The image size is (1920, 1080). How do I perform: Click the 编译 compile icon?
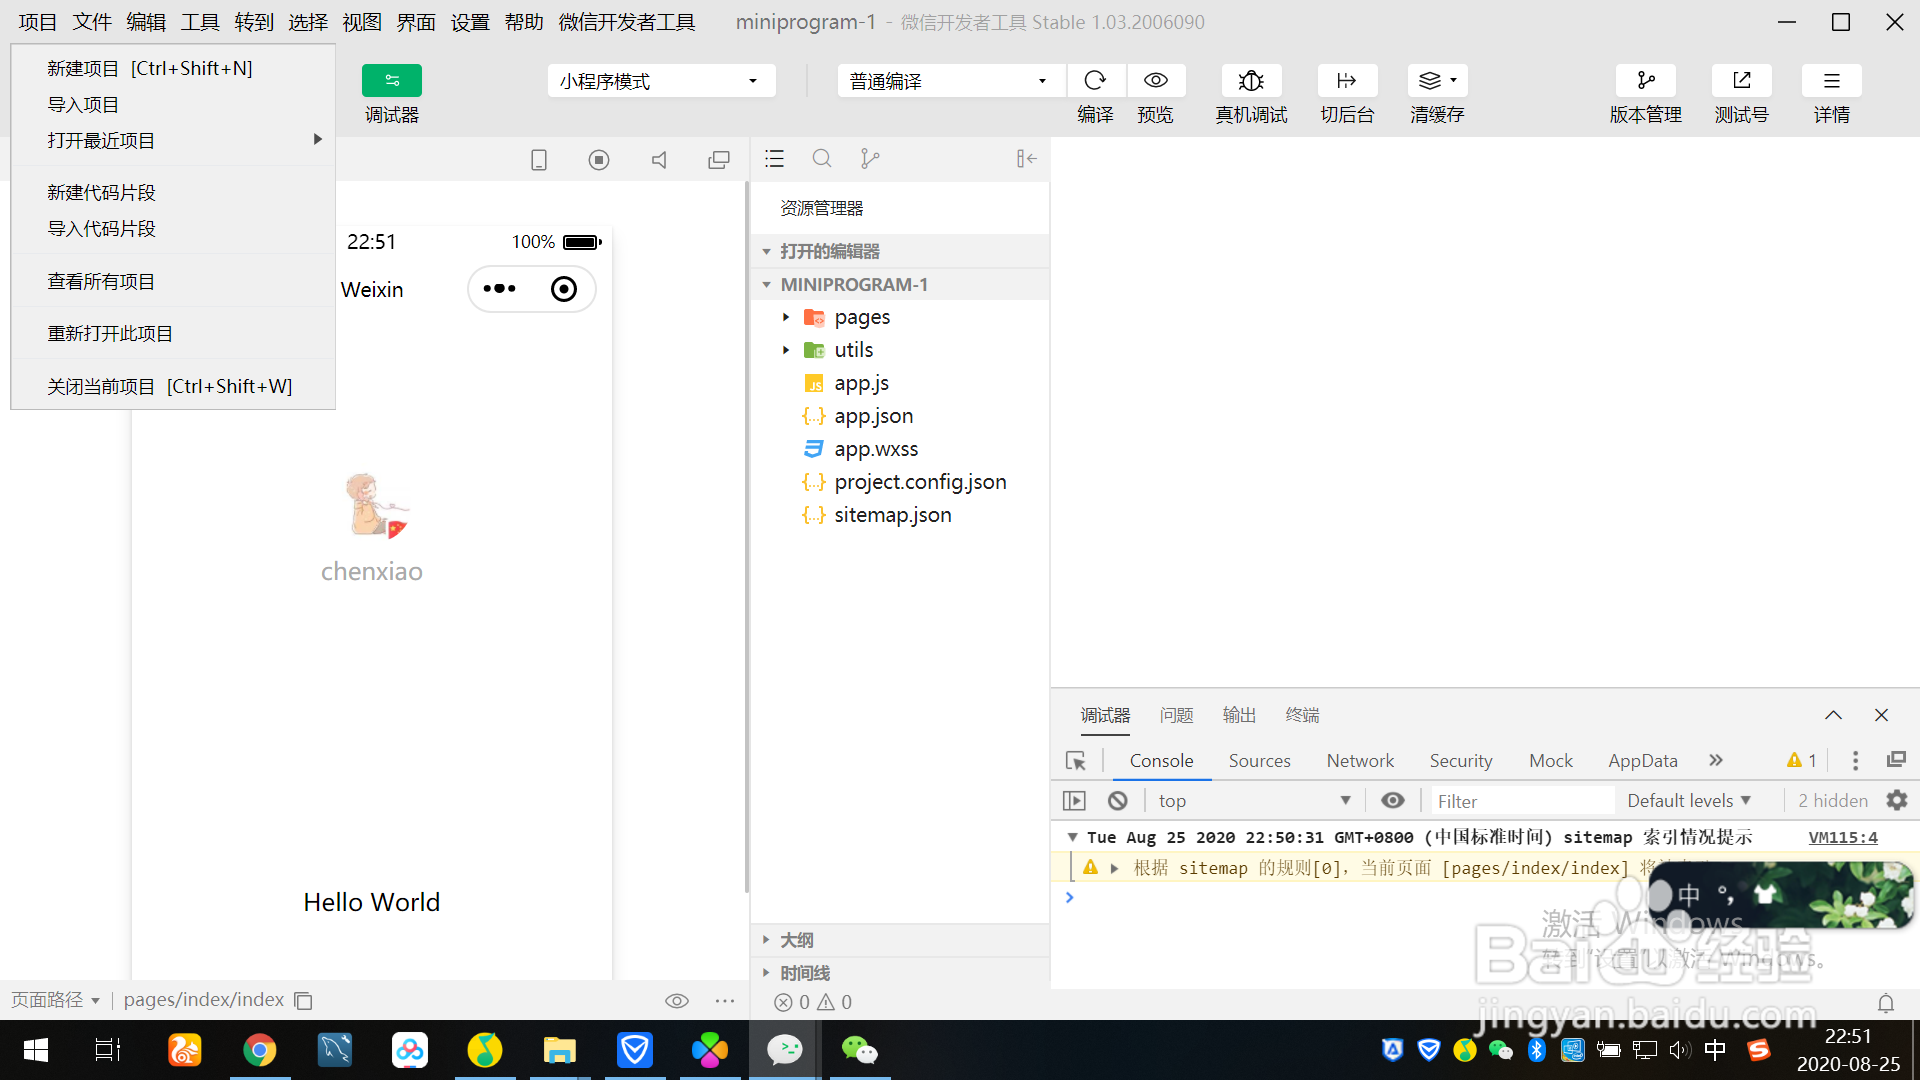(1096, 80)
